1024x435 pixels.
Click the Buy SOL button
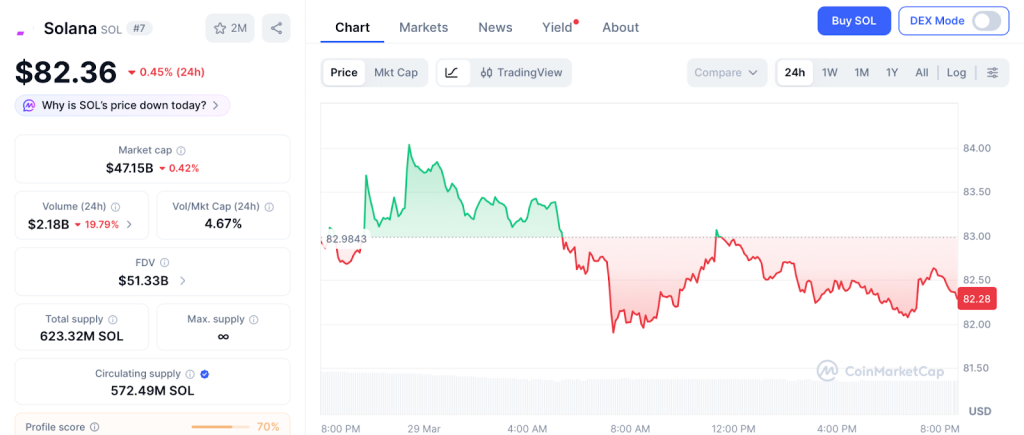click(853, 21)
